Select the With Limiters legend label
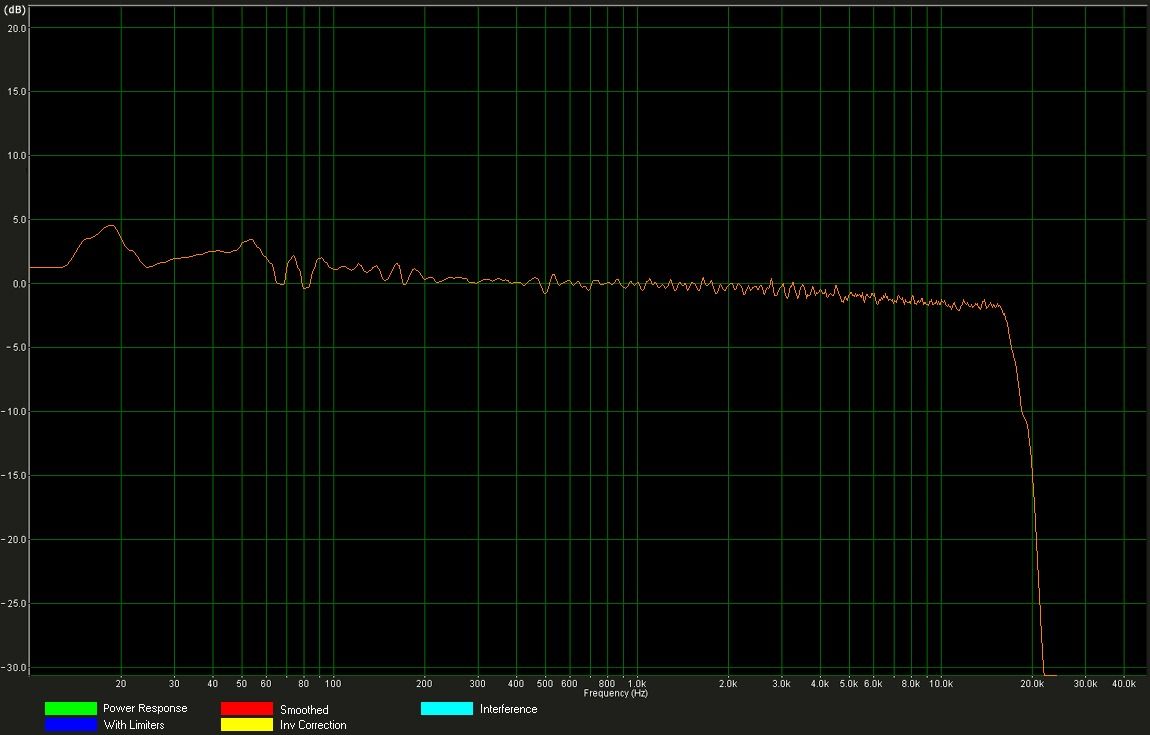1150x735 pixels. pyautogui.click(x=134, y=725)
